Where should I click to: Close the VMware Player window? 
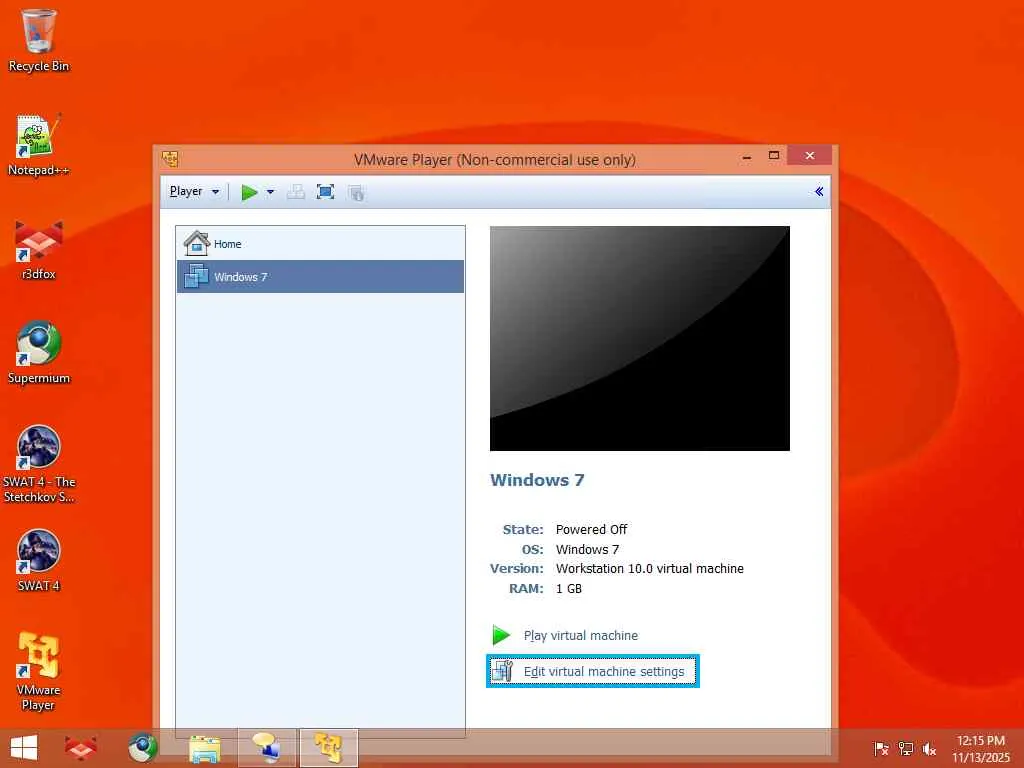click(810, 155)
